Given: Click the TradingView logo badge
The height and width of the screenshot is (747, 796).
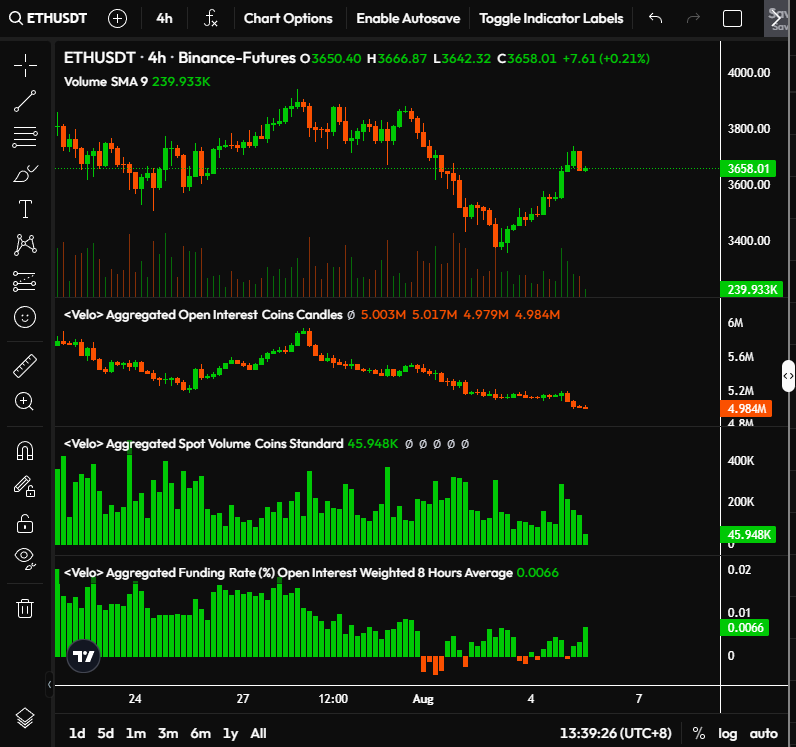Looking at the screenshot, I should point(83,656).
